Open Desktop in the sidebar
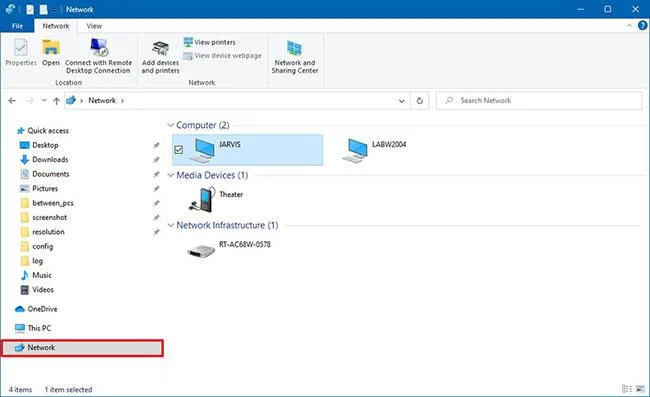650x397 pixels. coord(39,145)
